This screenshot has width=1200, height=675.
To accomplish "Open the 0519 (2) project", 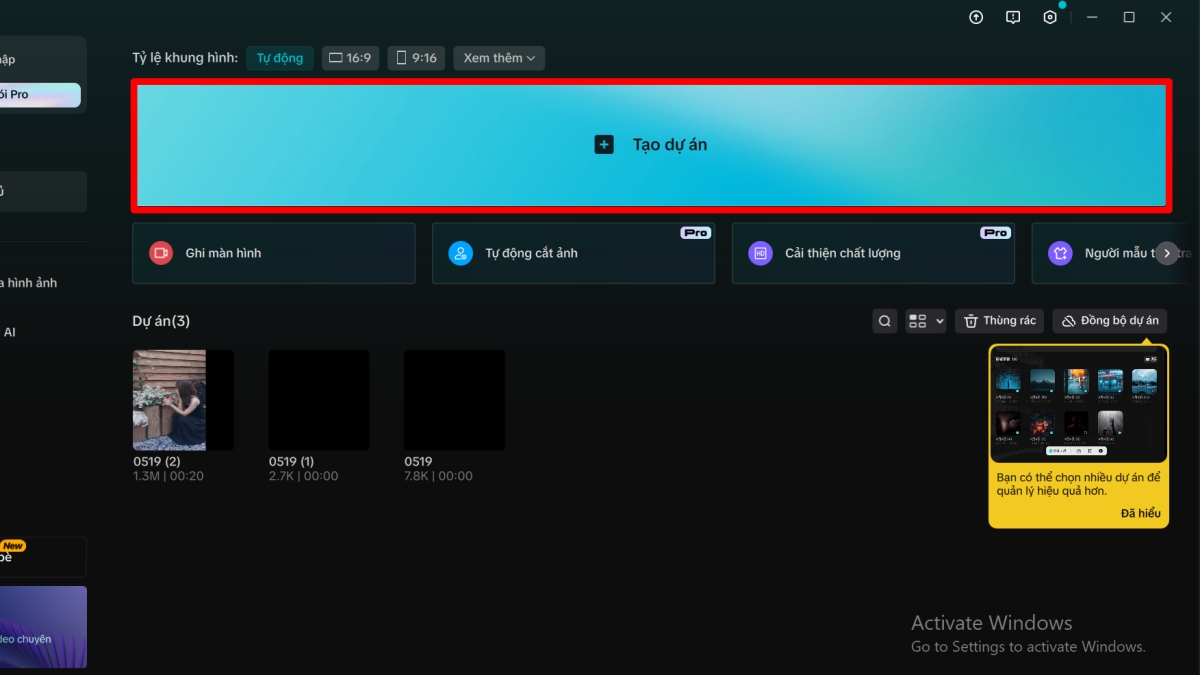I will pyautogui.click(x=183, y=399).
